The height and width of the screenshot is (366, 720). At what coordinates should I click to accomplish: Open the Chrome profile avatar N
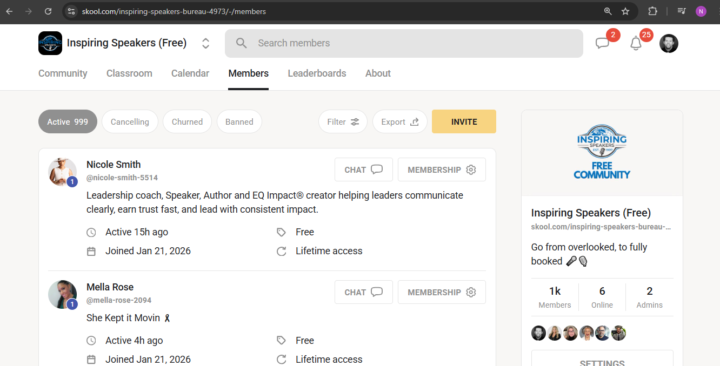701,11
